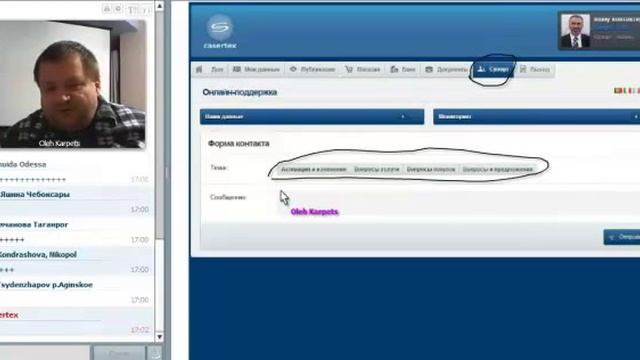
Task: Select the Яшина Чебоксары chat entry
Action: (77, 202)
